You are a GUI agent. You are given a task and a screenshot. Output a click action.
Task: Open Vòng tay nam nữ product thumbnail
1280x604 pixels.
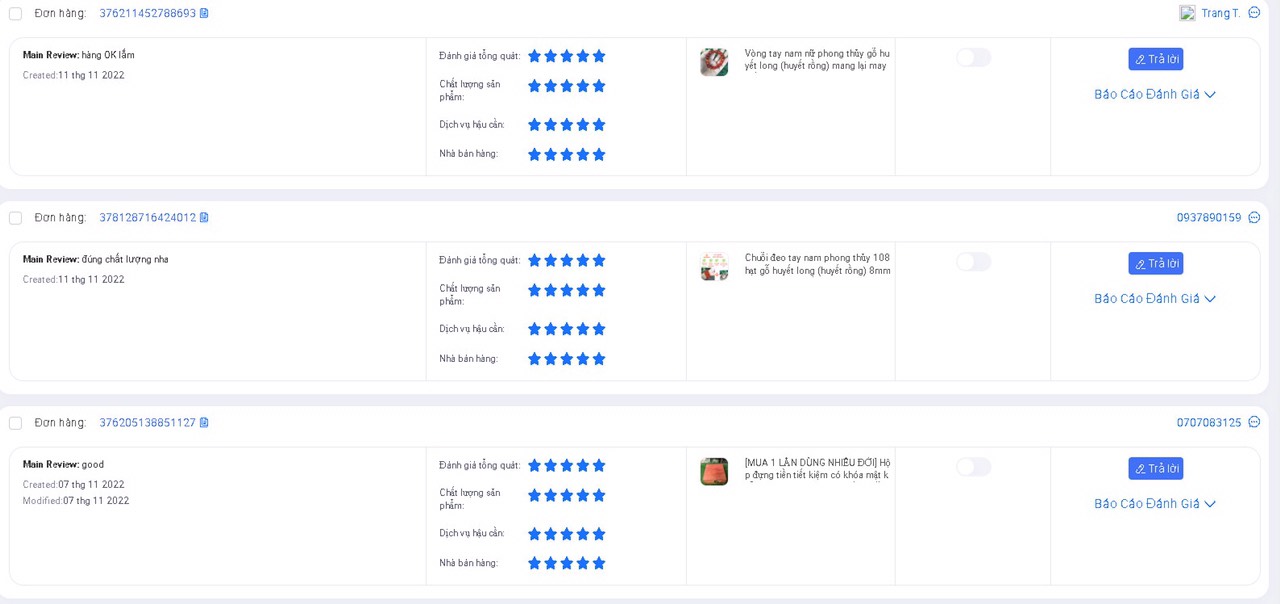click(x=714, y=62)
